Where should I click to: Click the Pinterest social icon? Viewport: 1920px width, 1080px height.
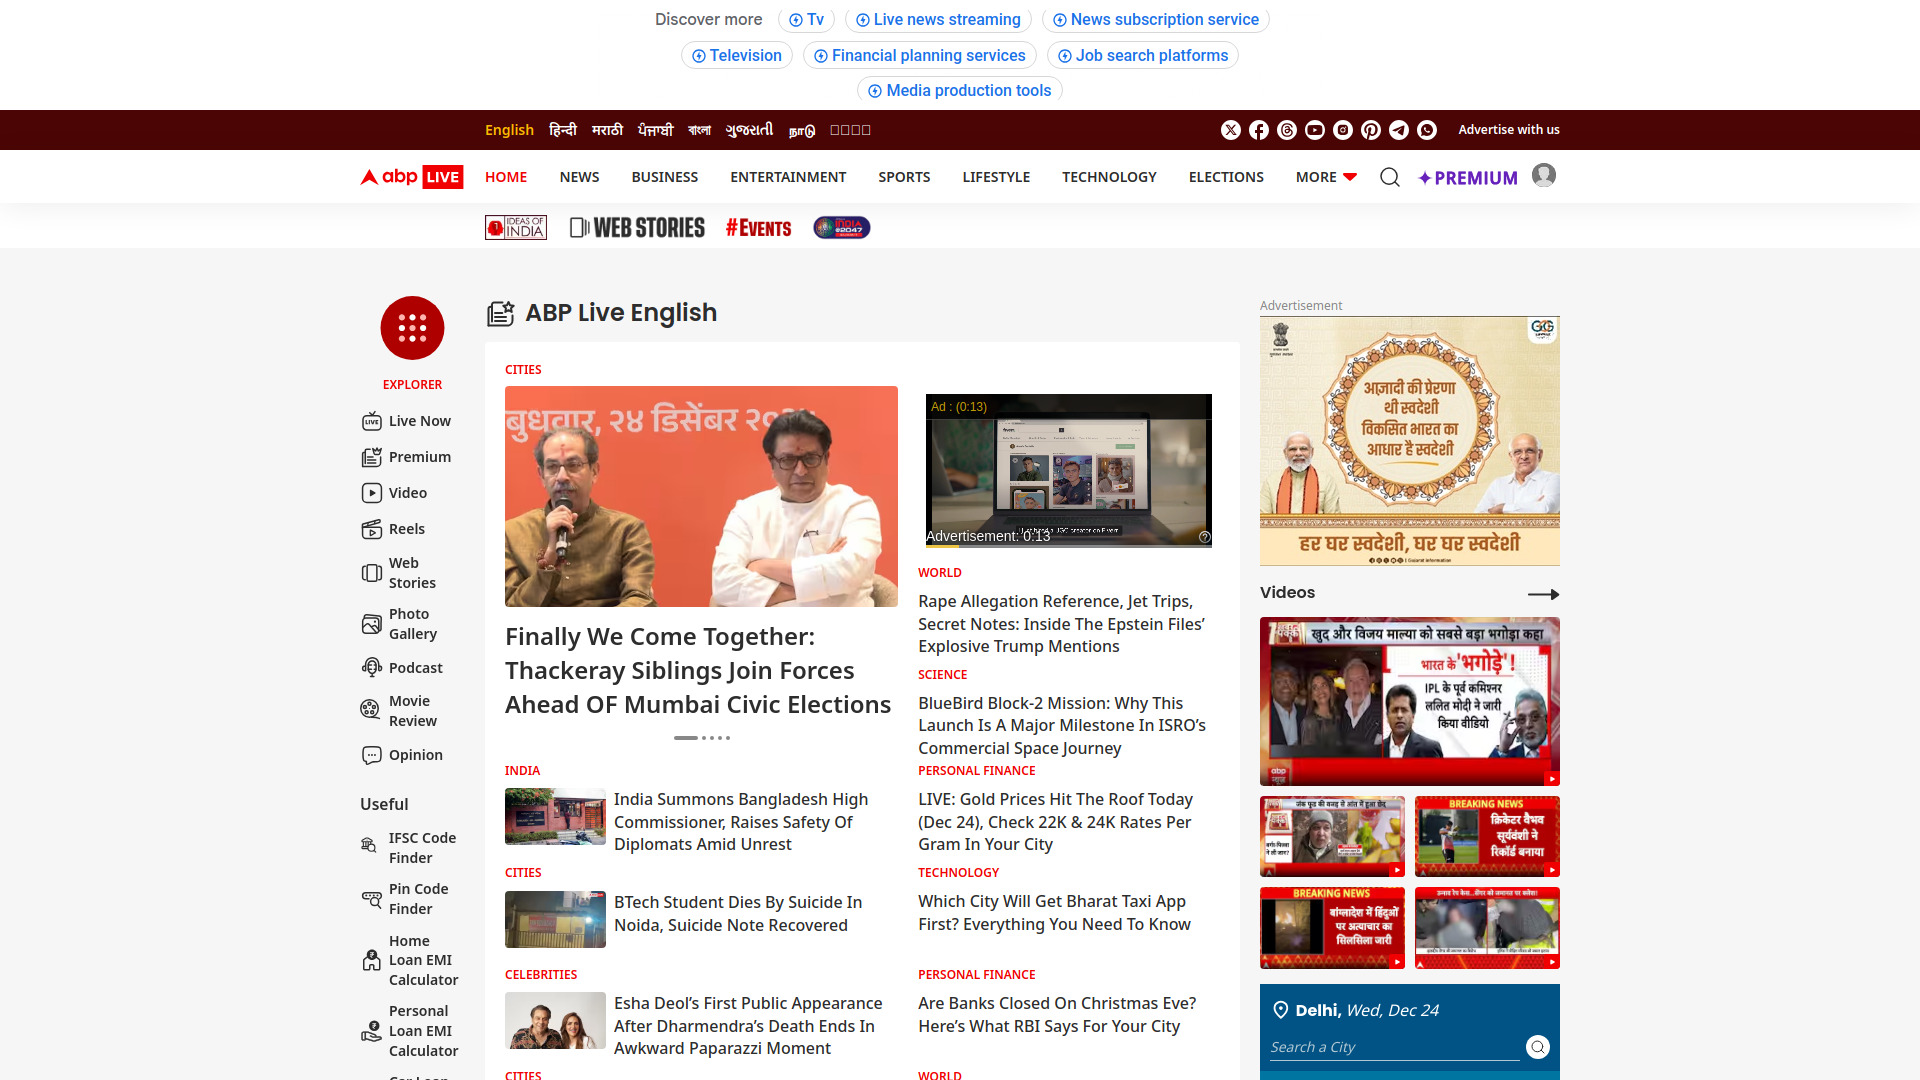pyautogui.click(x=1371, y=130)
